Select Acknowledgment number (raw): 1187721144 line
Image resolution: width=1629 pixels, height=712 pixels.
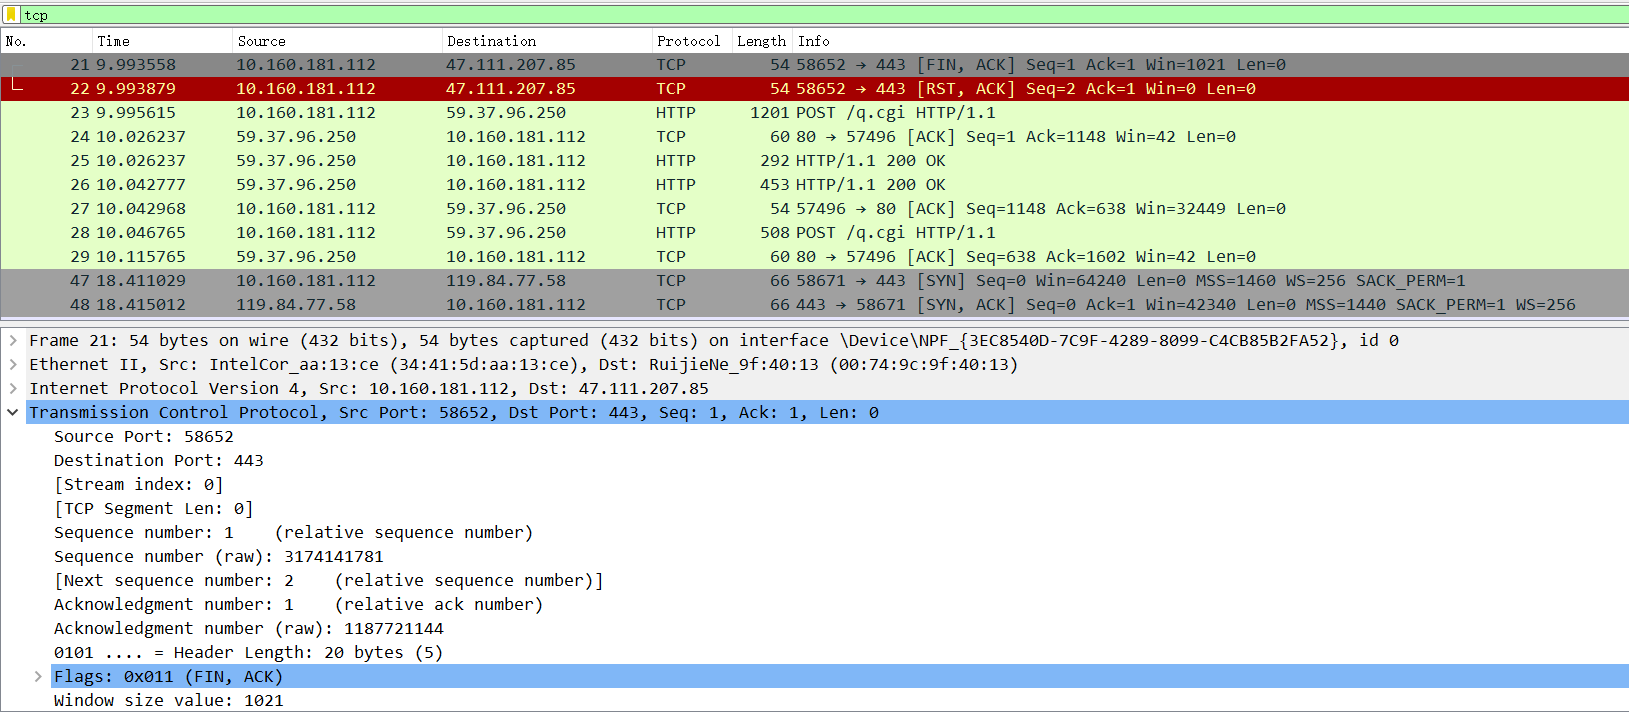click(x=249, y=628)
